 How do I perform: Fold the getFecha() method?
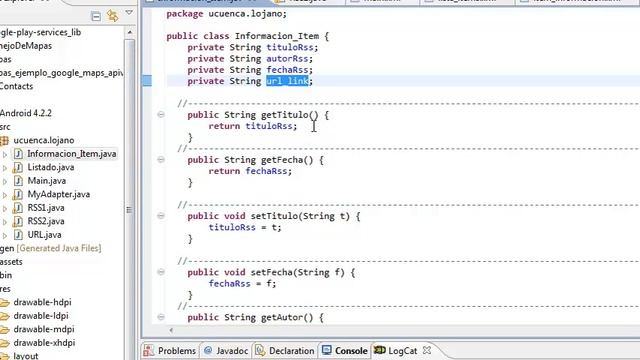pos(161,160)
